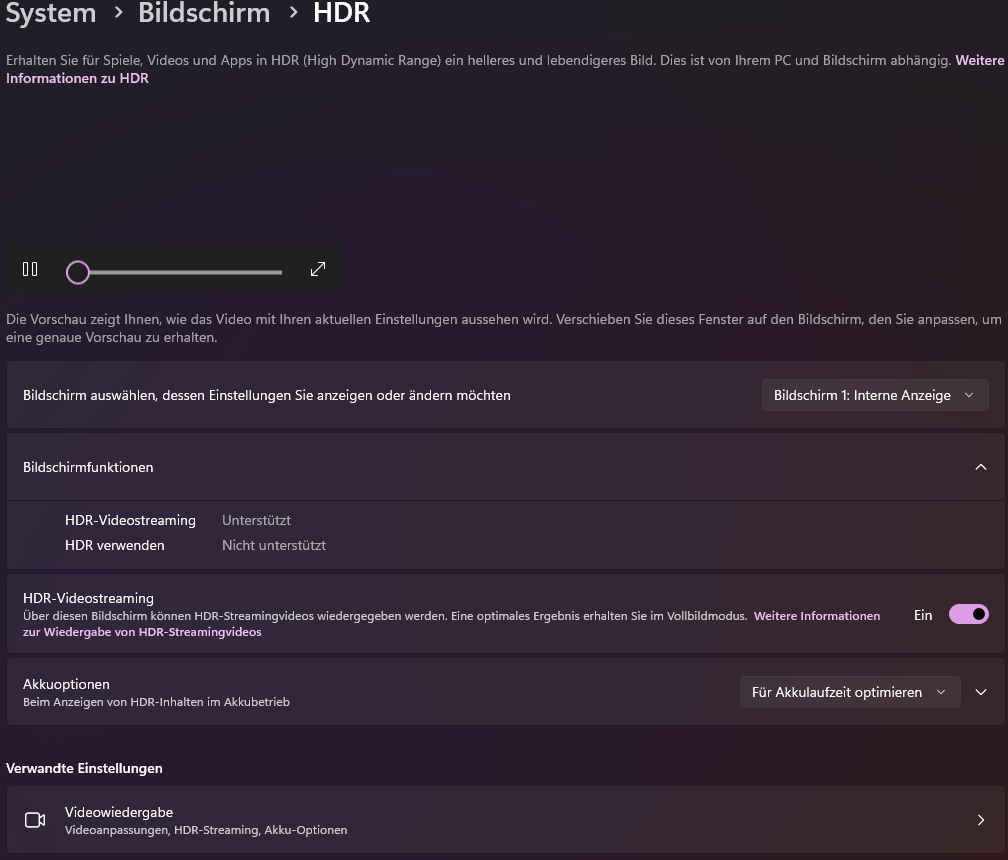1008x860 pixels.
Task: Pause the HDR video preview
Action: [29, 269]
